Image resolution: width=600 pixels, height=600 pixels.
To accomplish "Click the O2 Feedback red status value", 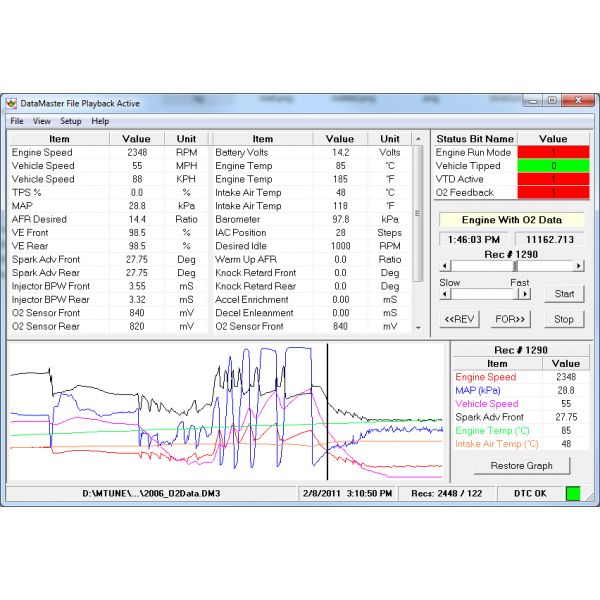I will pyautogui.click(x=553, y=192).
